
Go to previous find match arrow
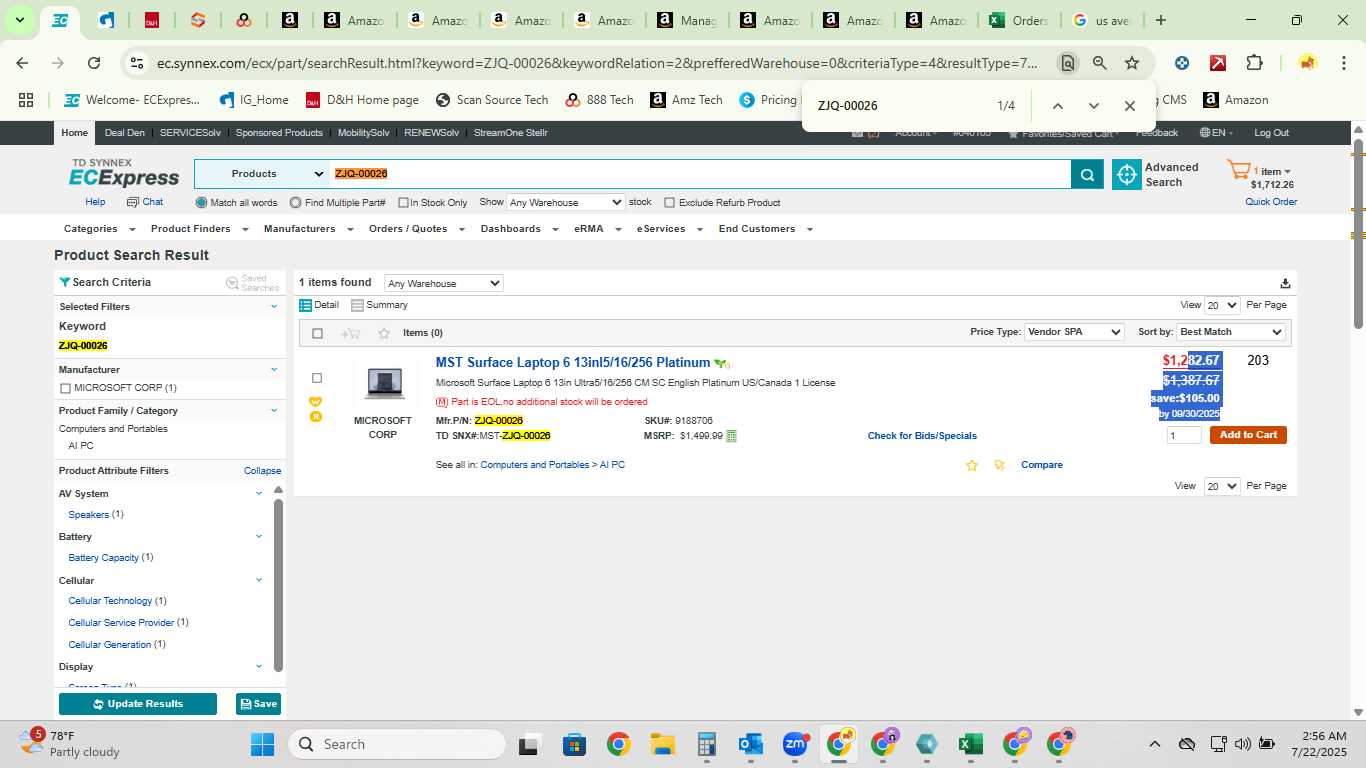(1057, 106)
